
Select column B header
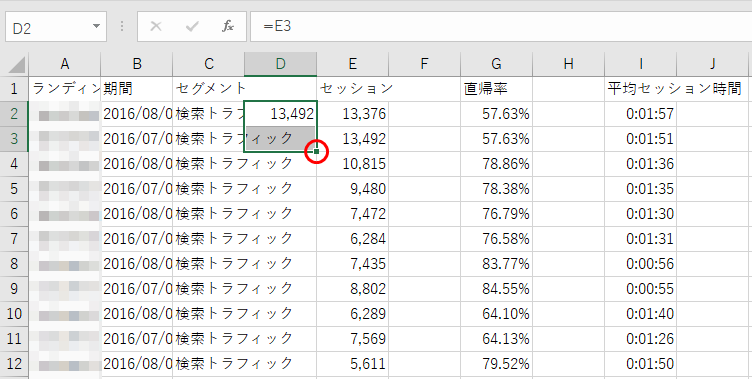pyautogui.click(x=137, y=64)
